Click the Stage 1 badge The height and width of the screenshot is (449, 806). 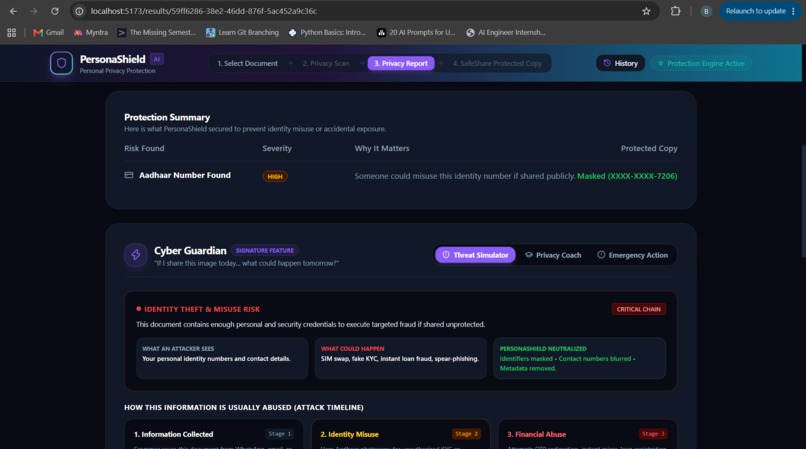pyautogui.click(x=280, y=434)
